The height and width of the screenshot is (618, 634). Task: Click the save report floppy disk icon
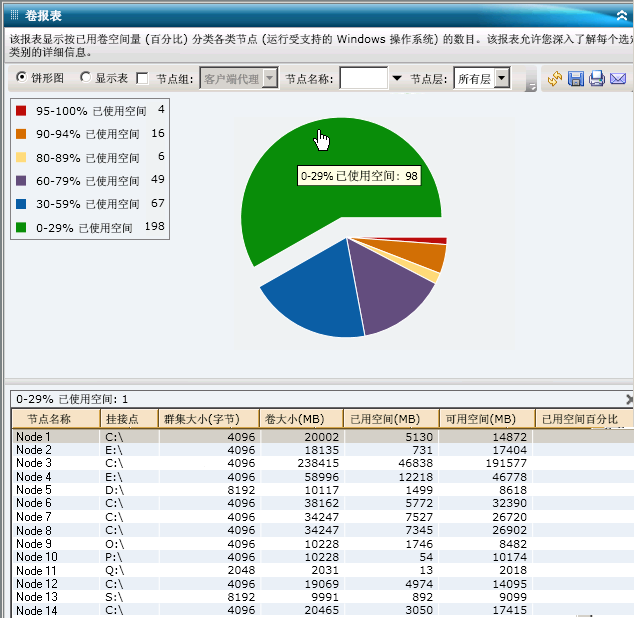pyautogui.click(x=576, y=79)
